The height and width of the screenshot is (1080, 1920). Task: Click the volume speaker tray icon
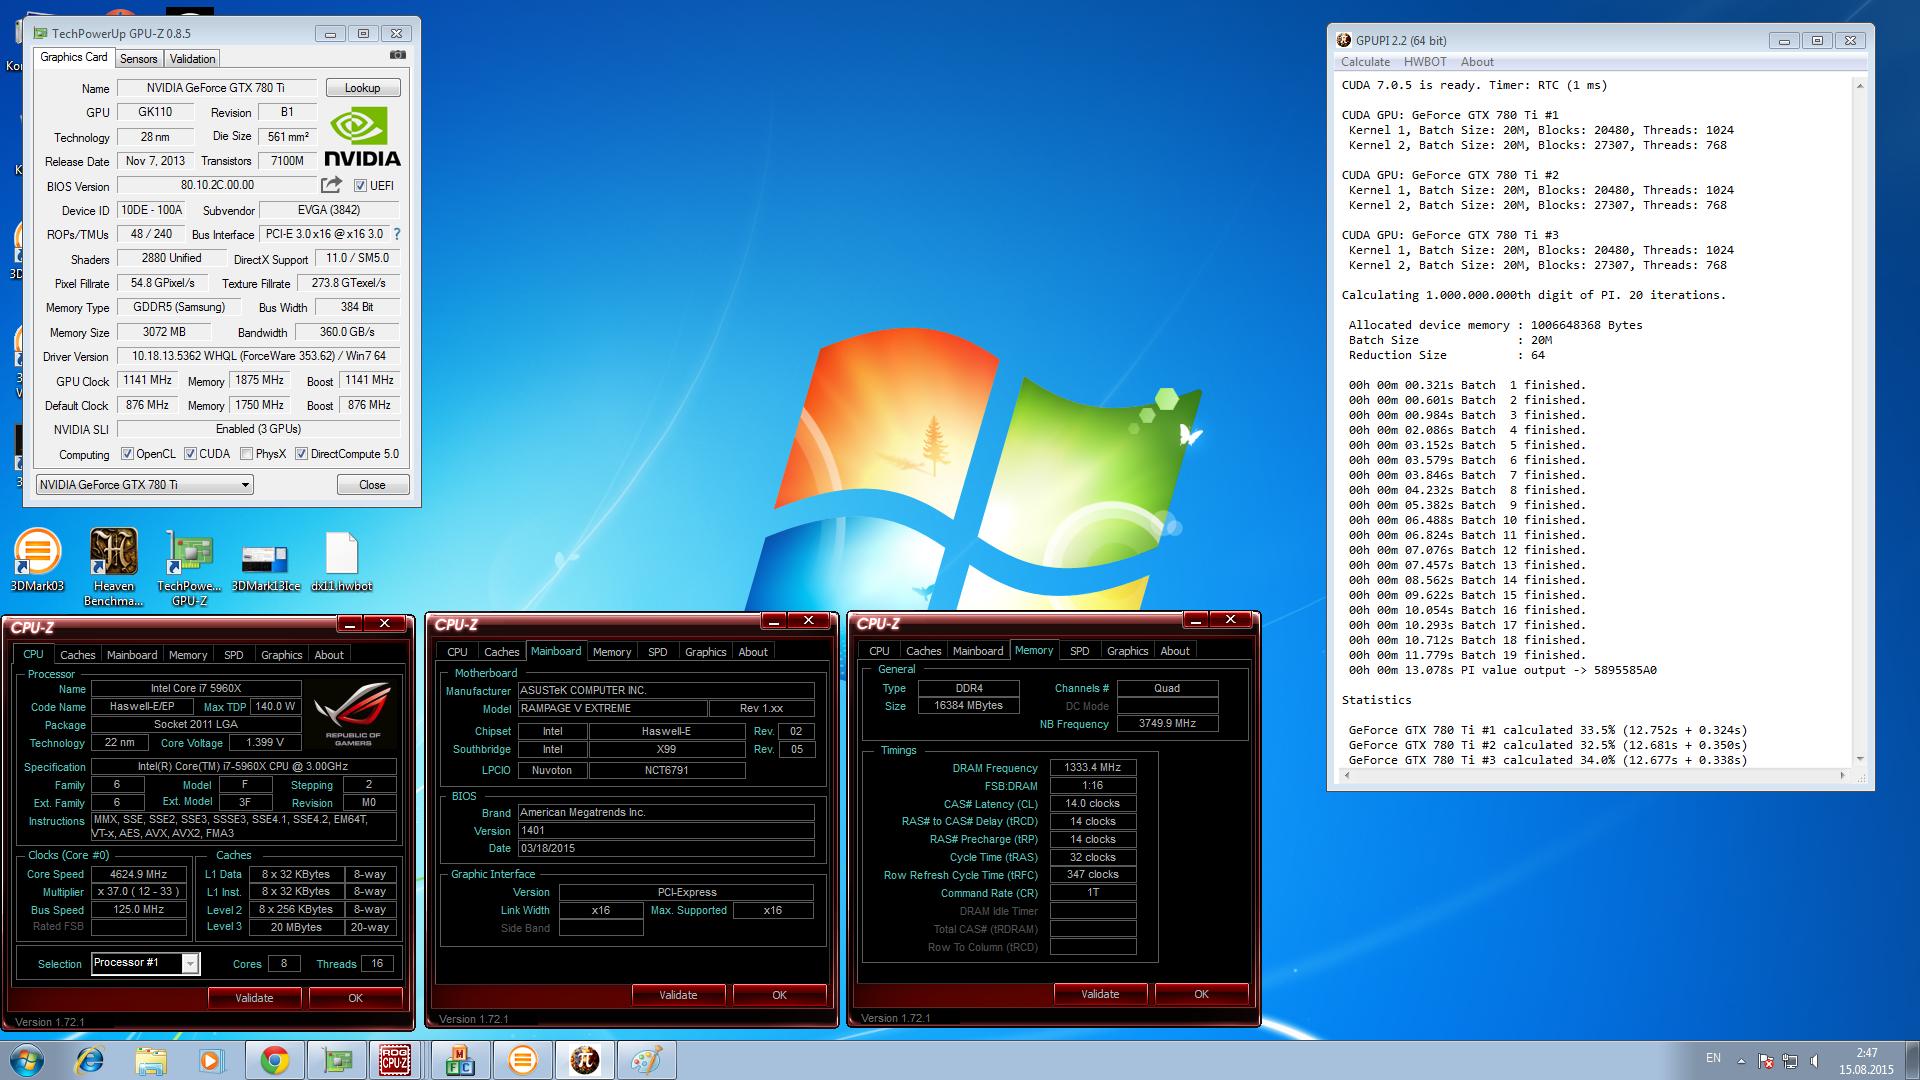(x=1816, y=1060)
